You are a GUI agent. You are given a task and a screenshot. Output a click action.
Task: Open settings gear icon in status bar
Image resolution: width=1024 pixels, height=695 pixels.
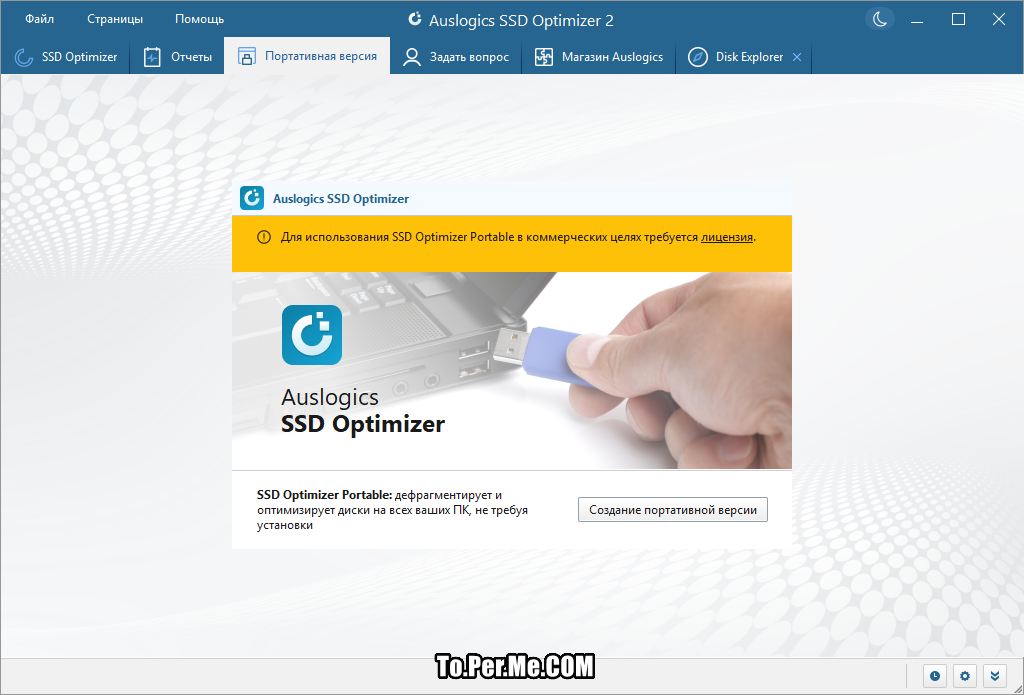pyautogui.click(x=965, y=675)
